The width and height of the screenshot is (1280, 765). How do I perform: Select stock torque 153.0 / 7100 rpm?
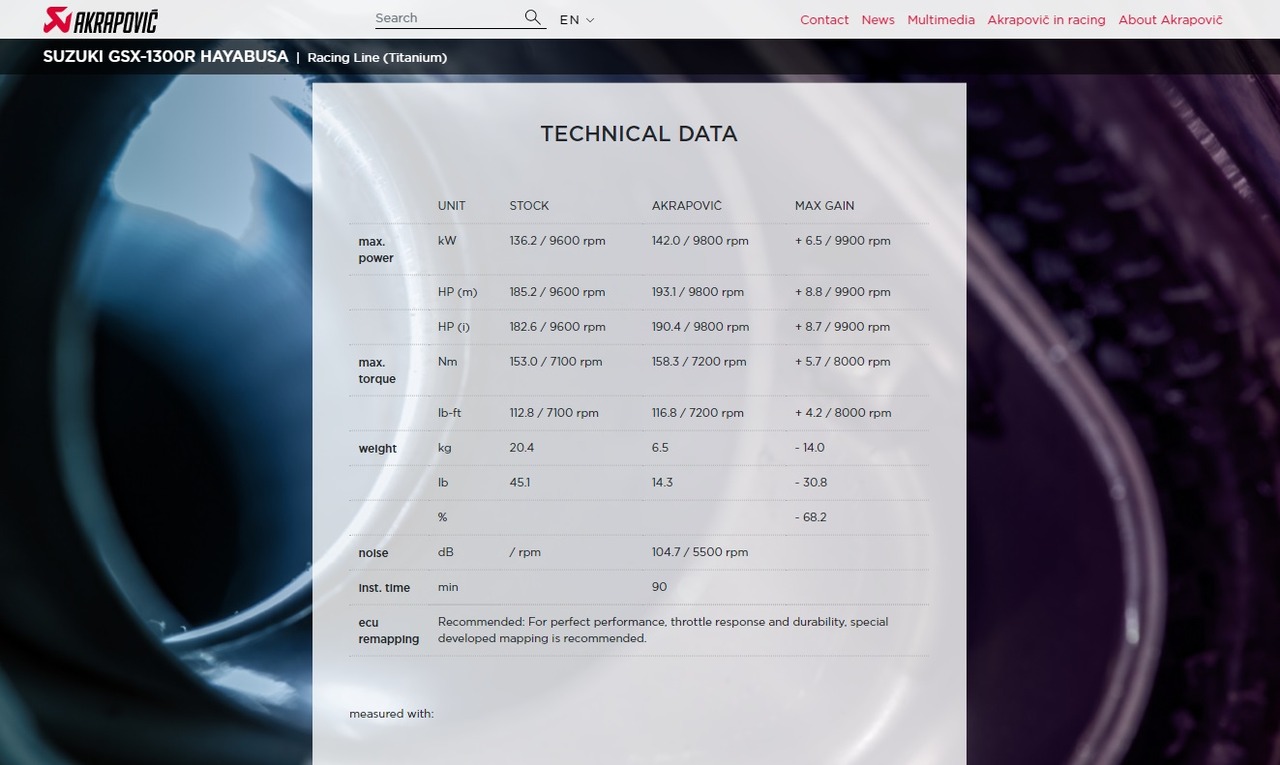(556, 362)
